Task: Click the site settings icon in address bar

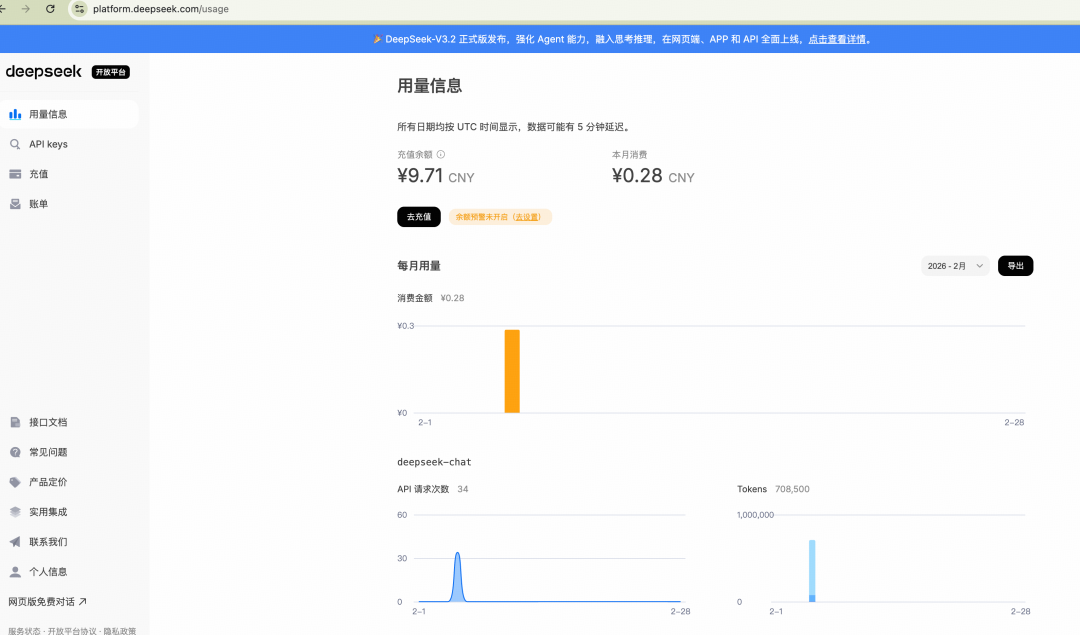Action: point(80,9)
